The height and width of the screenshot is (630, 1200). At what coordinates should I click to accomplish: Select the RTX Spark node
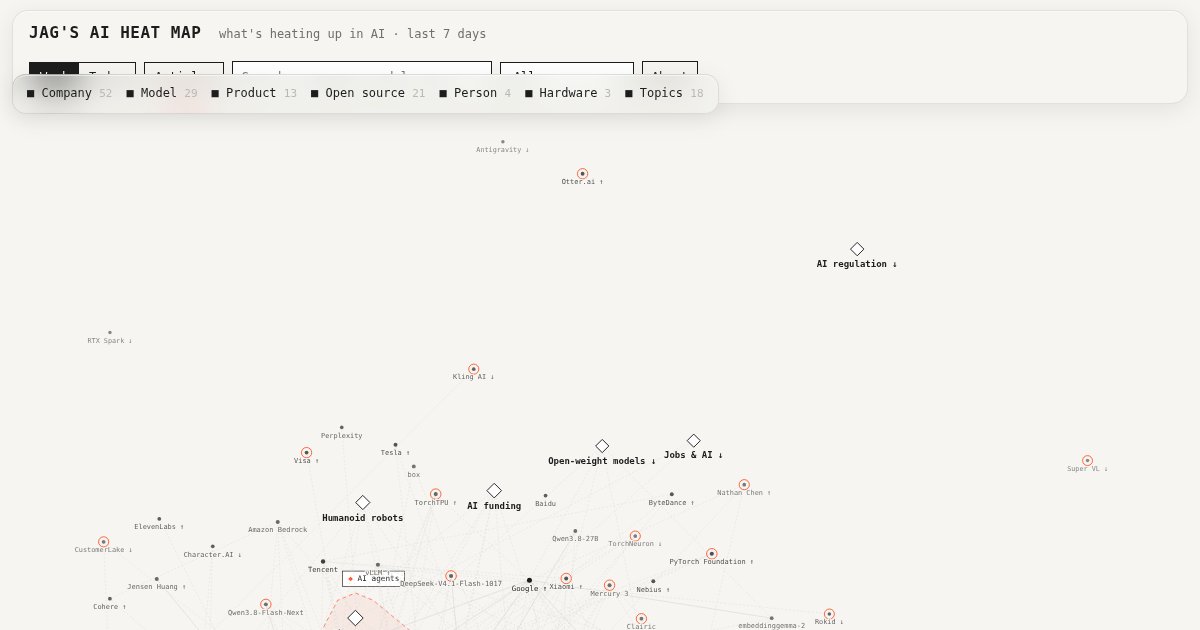coord(110,333)
